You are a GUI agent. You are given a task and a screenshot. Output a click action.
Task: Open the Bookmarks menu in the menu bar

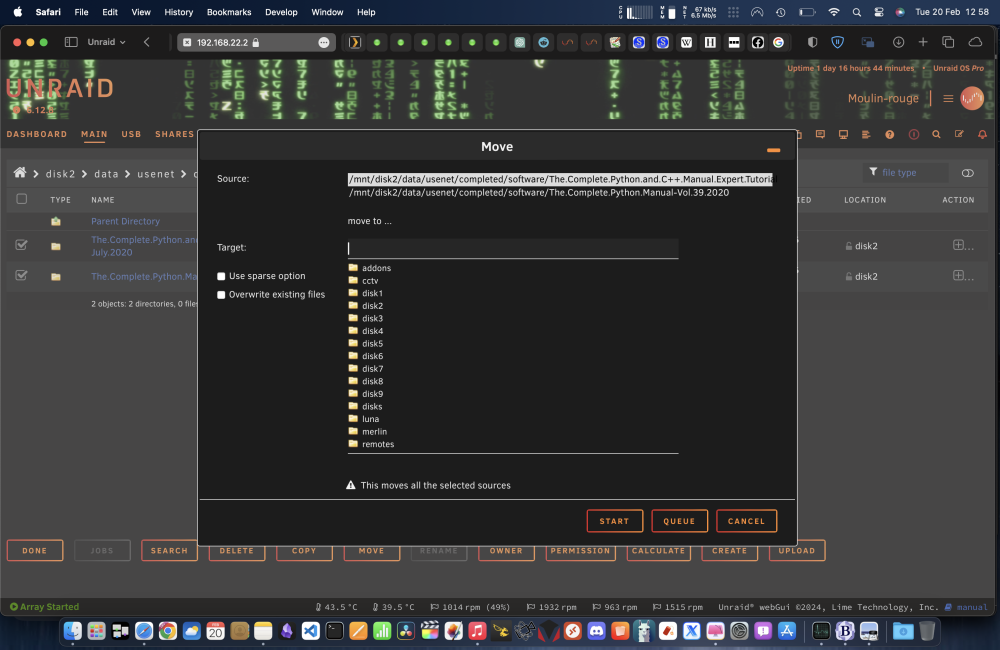tap(229, 12)
